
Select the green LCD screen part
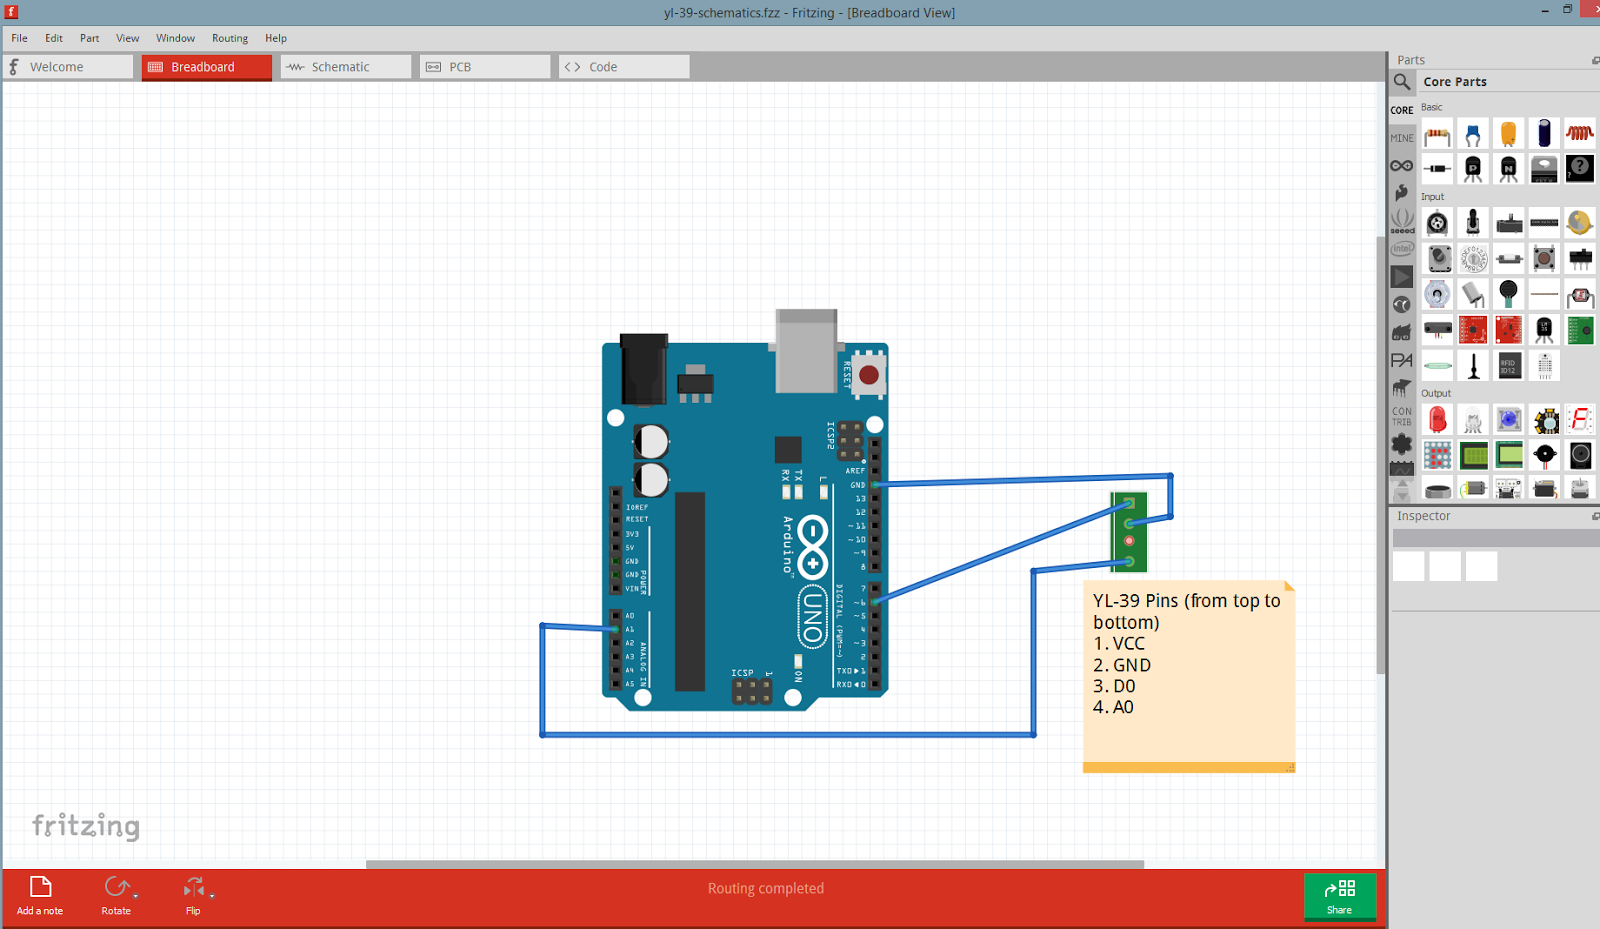(1473, 456)
